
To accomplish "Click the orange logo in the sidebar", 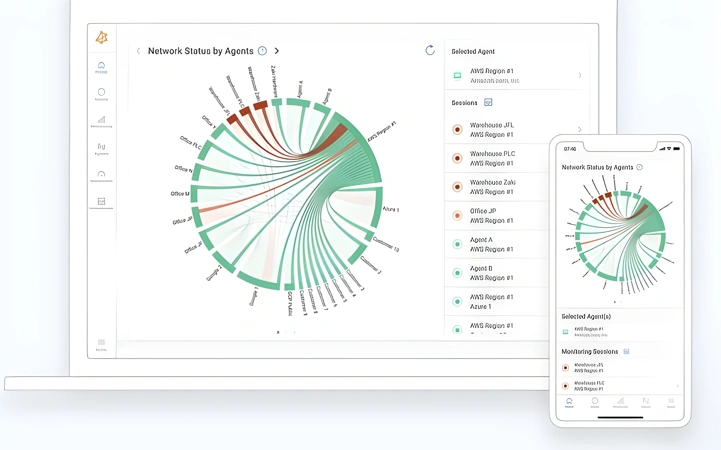I will click(x=102, y=38).
